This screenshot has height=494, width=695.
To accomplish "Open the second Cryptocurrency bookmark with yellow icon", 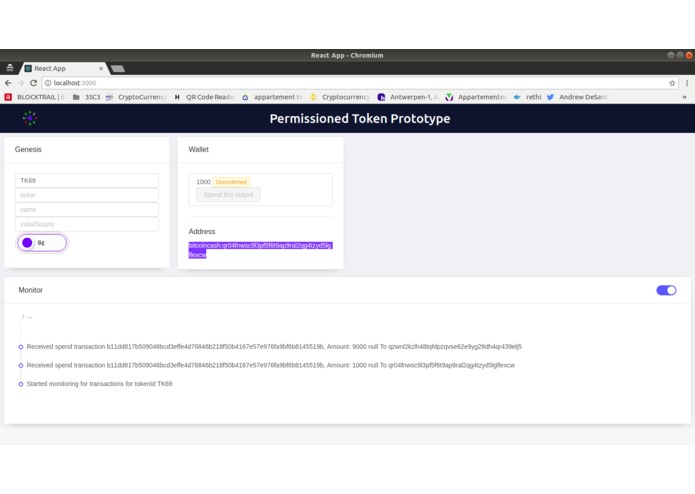I will coord(340,97).
